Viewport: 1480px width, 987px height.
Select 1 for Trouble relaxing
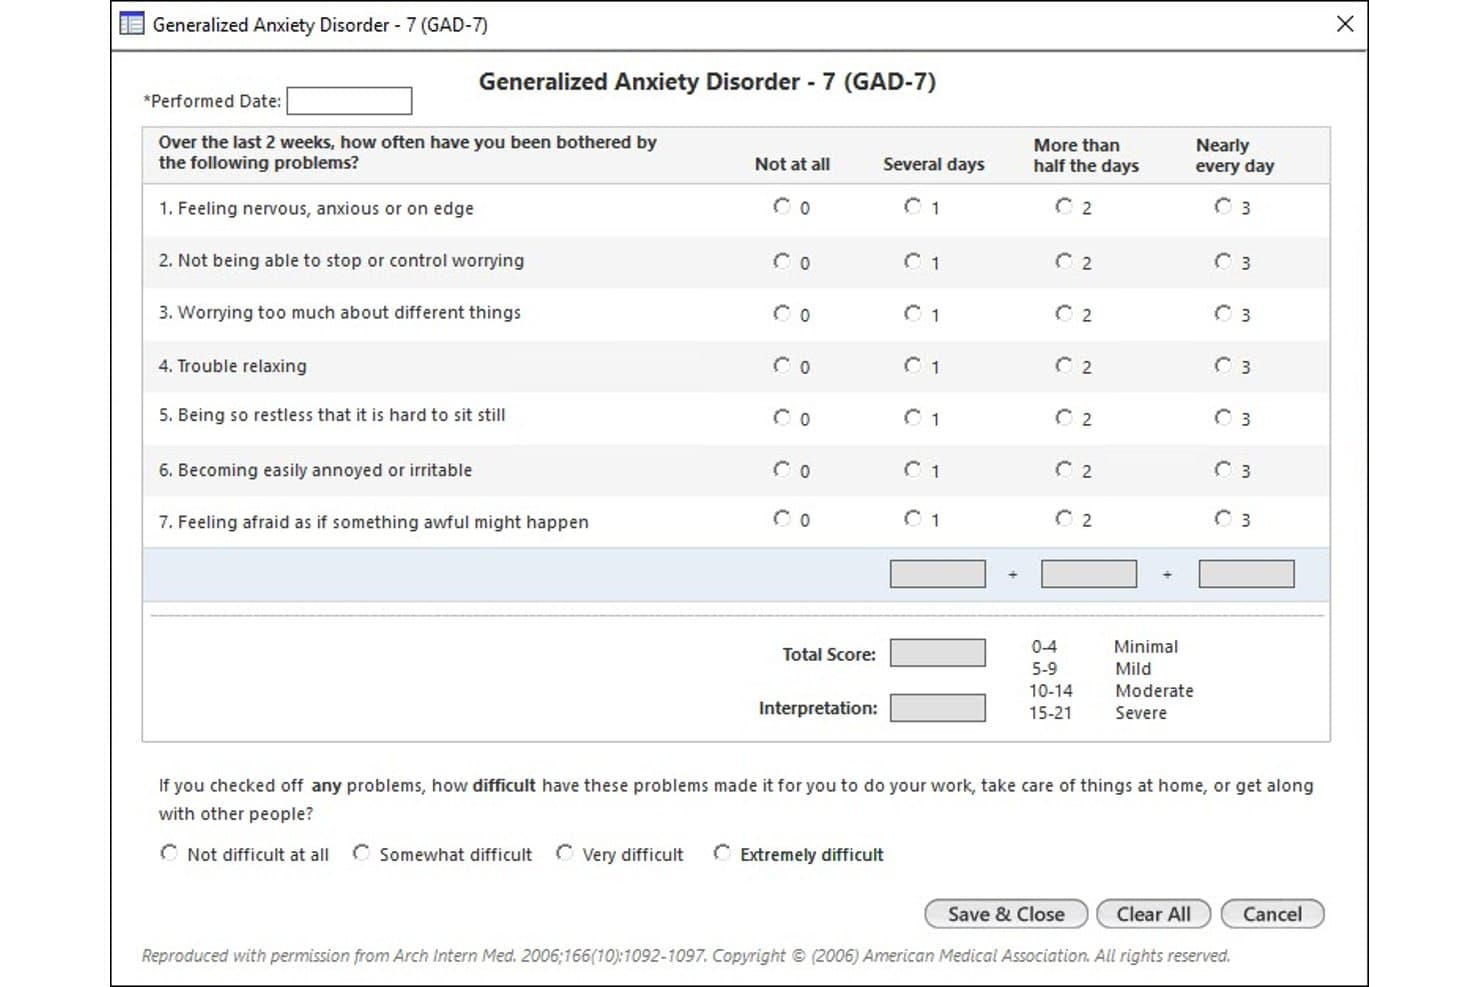(x=912, y=365)
